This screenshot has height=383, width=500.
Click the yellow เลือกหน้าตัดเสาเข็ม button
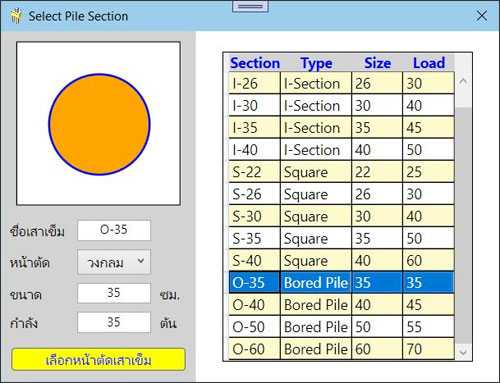click(98, 360)
